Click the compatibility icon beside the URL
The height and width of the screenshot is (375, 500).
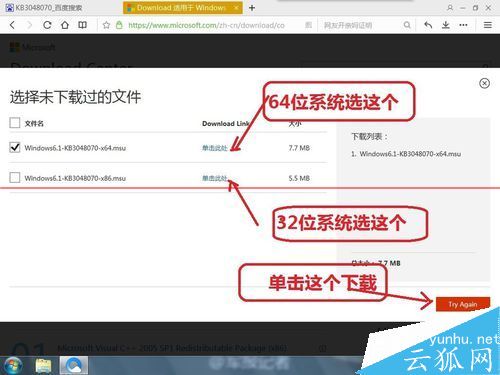(x=309, y=25)
